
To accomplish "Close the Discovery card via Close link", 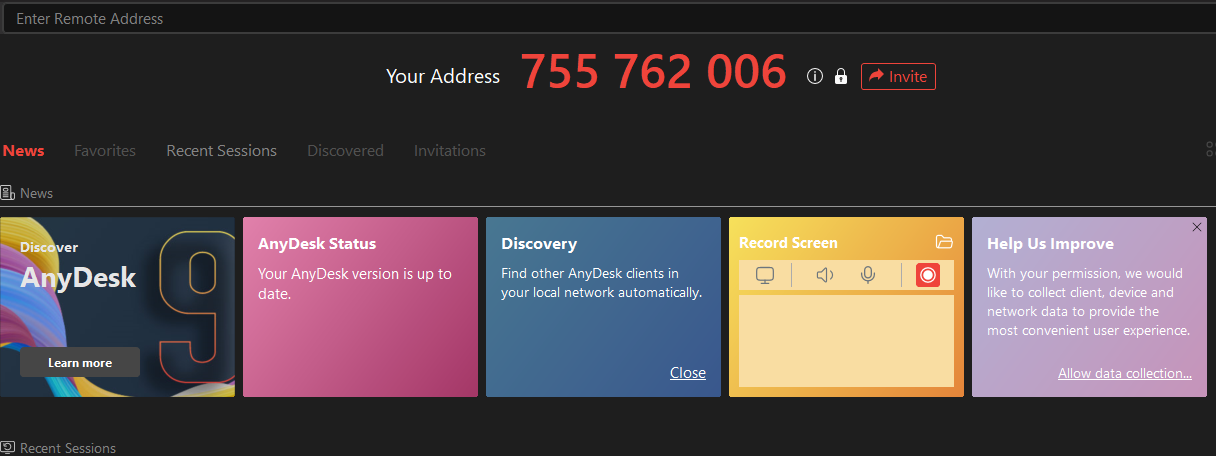I will 688,373.
